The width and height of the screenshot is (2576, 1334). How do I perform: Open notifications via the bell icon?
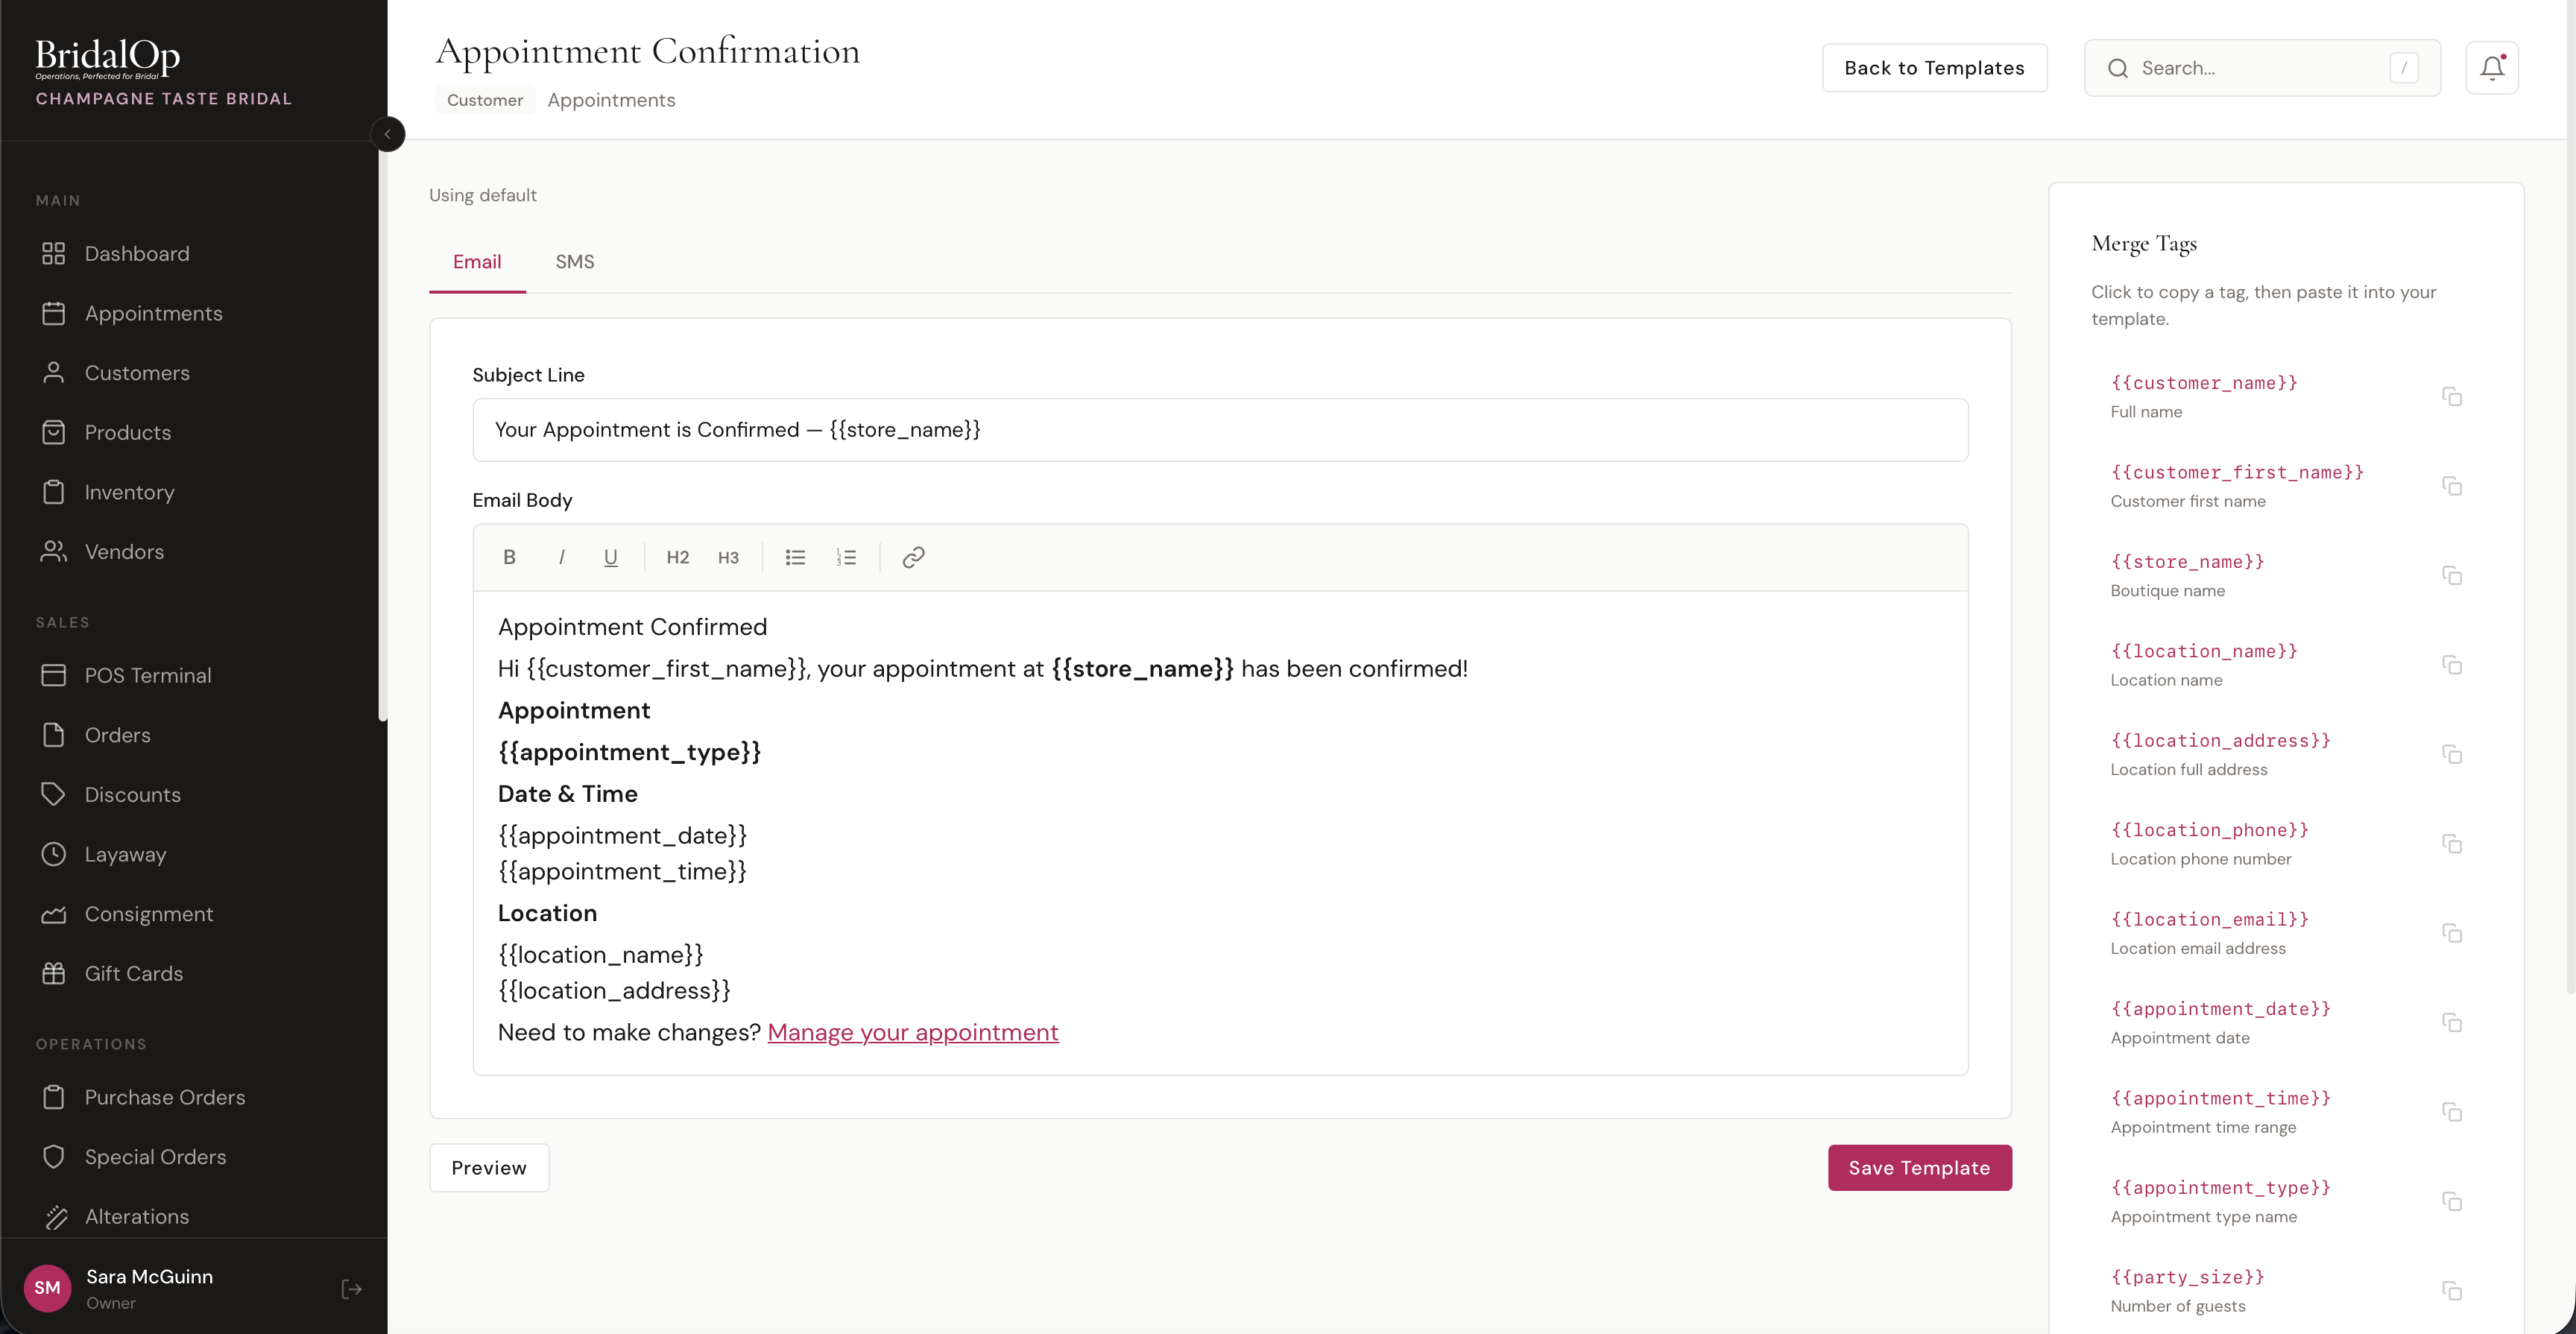(x=2492, y=67)
